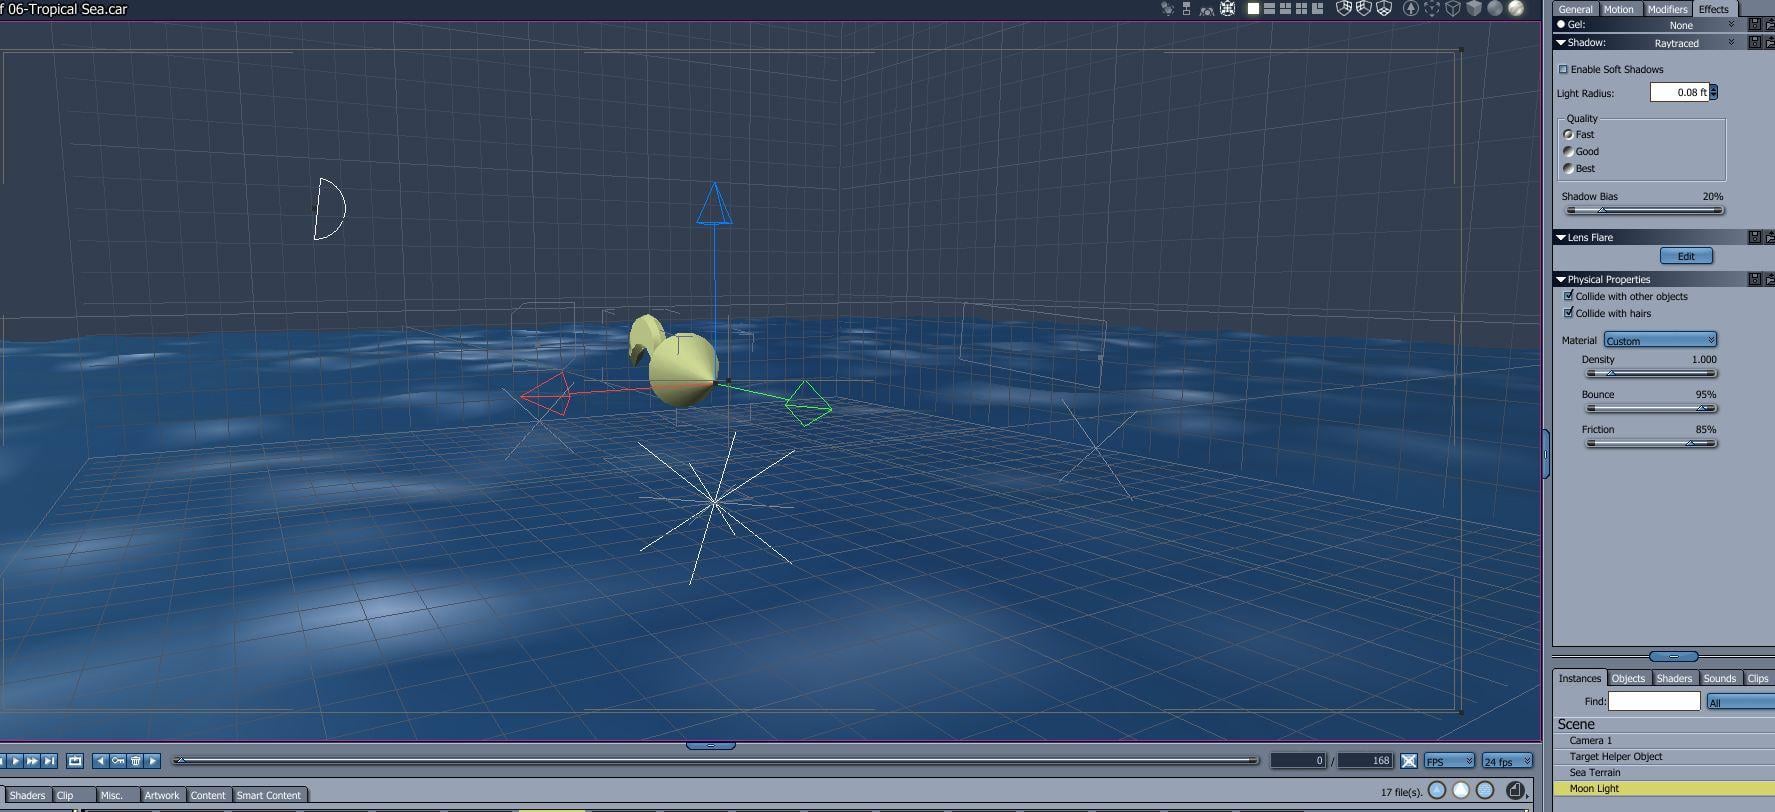Switch to the General tab
The height and width of the screenshot is (812, 1775).
click(x=1575, y=9)
